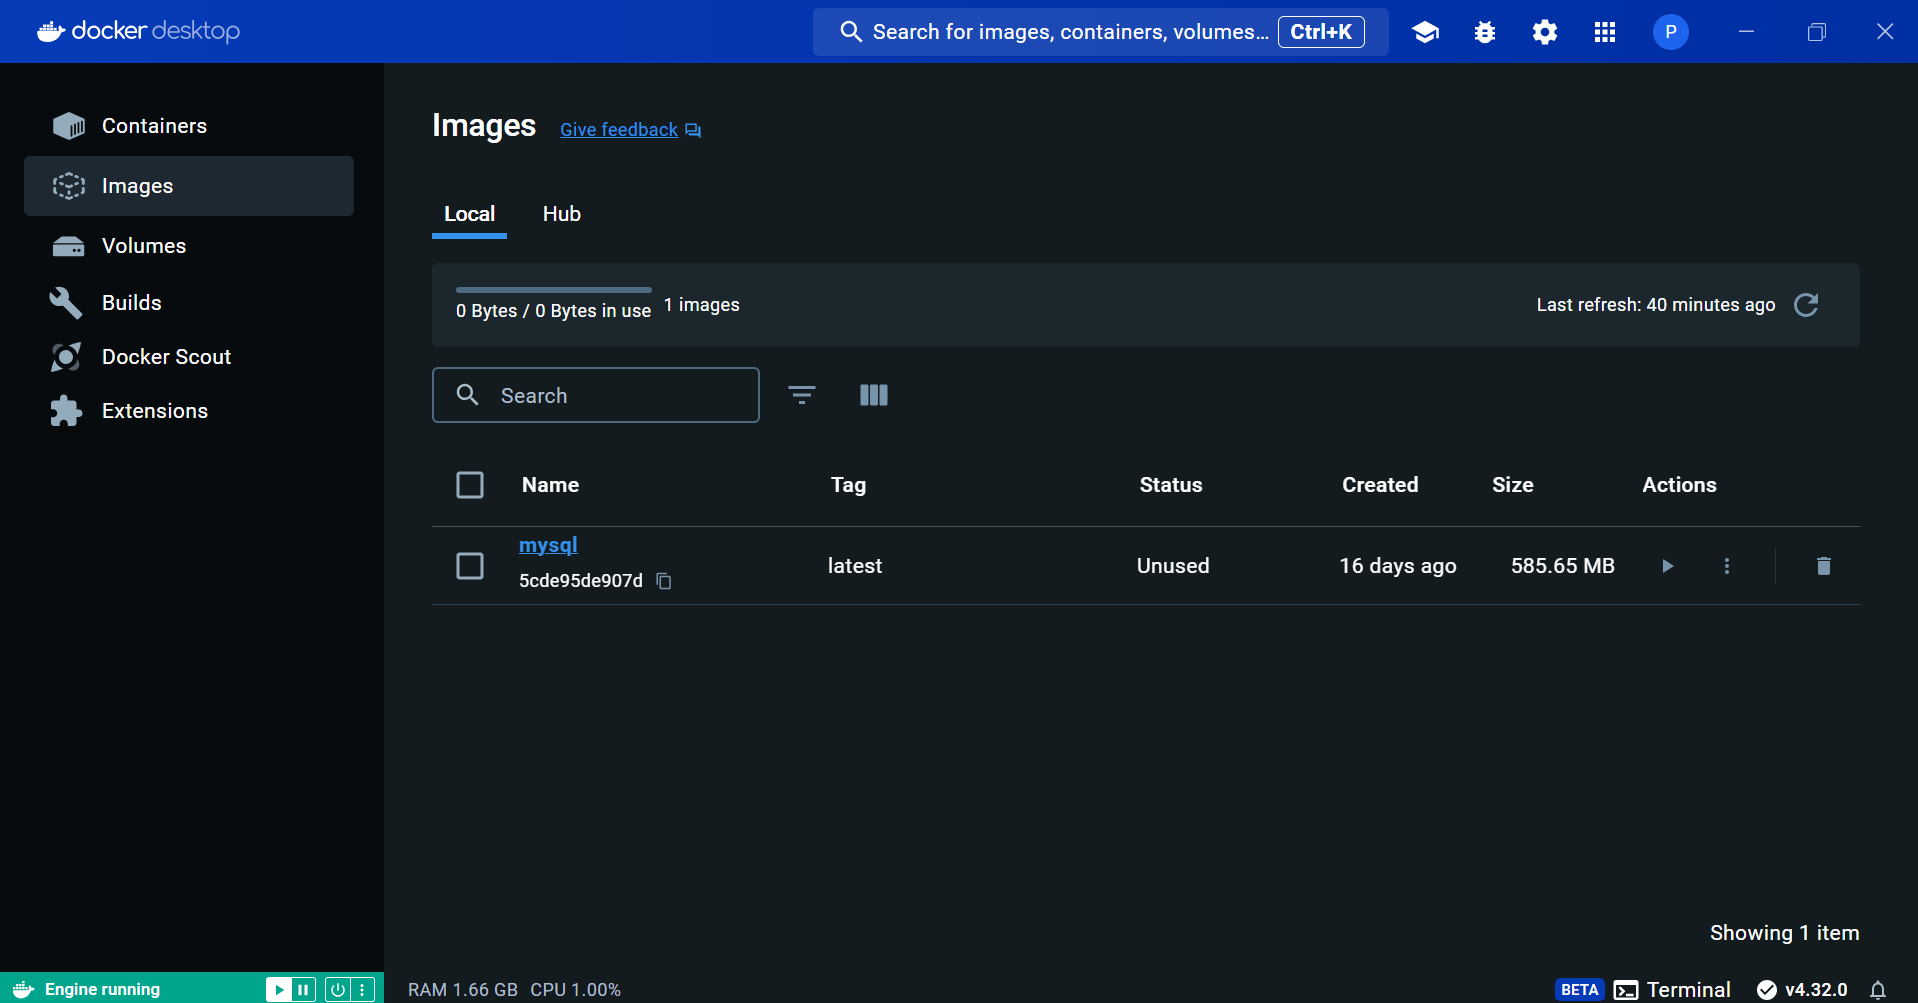Open the Containers section in sidebar
1918x1003 pixels.
(189, 126)
